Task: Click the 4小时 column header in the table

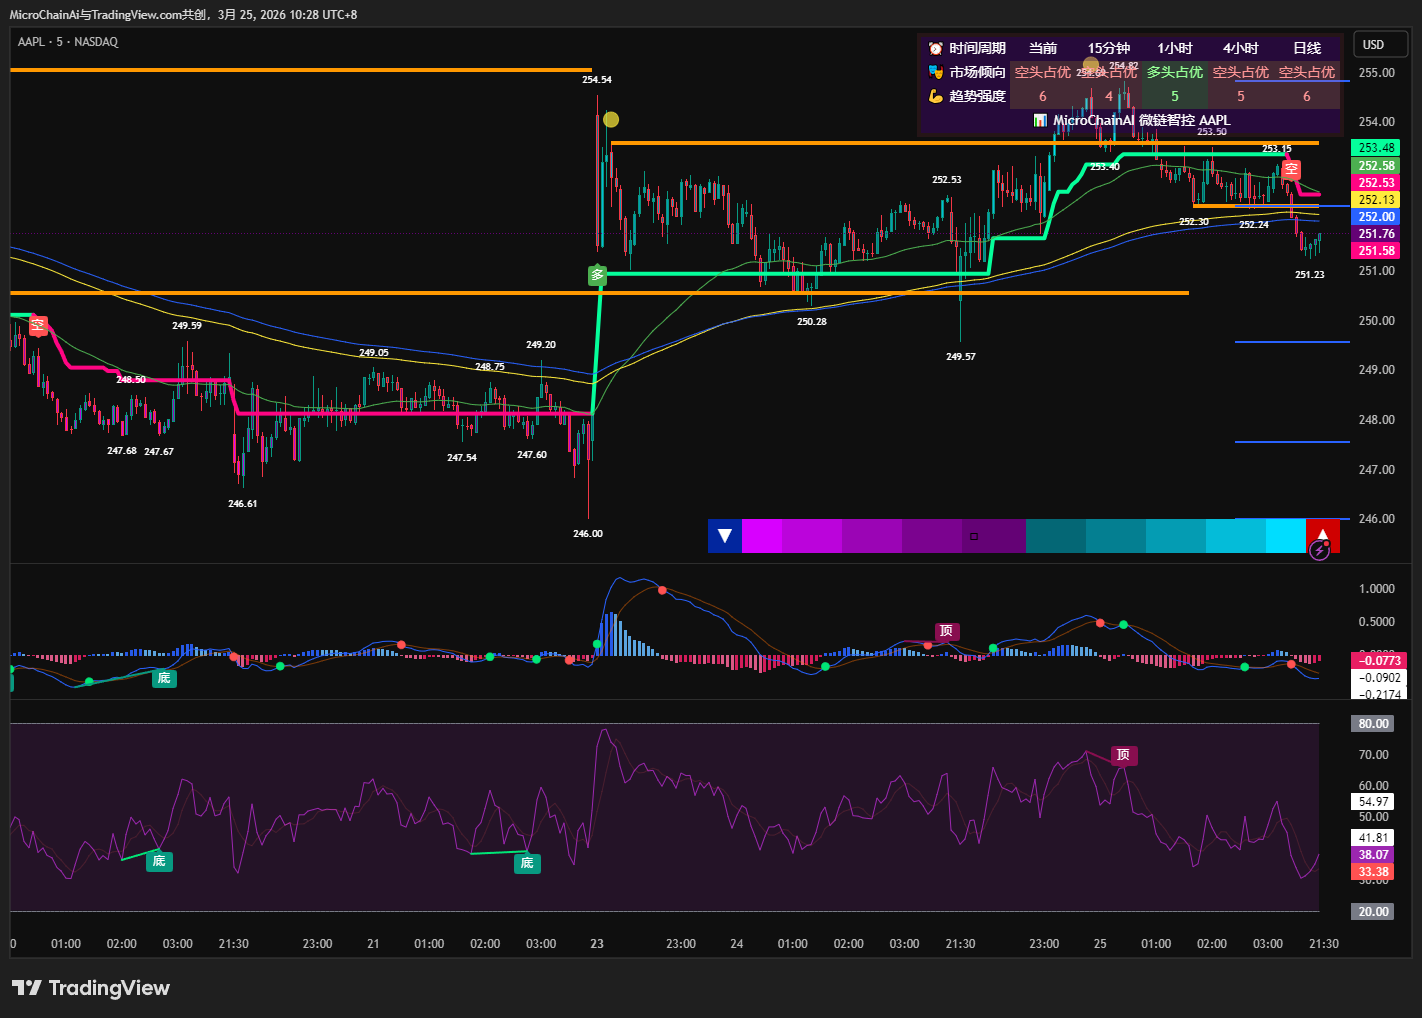Action: 1241,48
